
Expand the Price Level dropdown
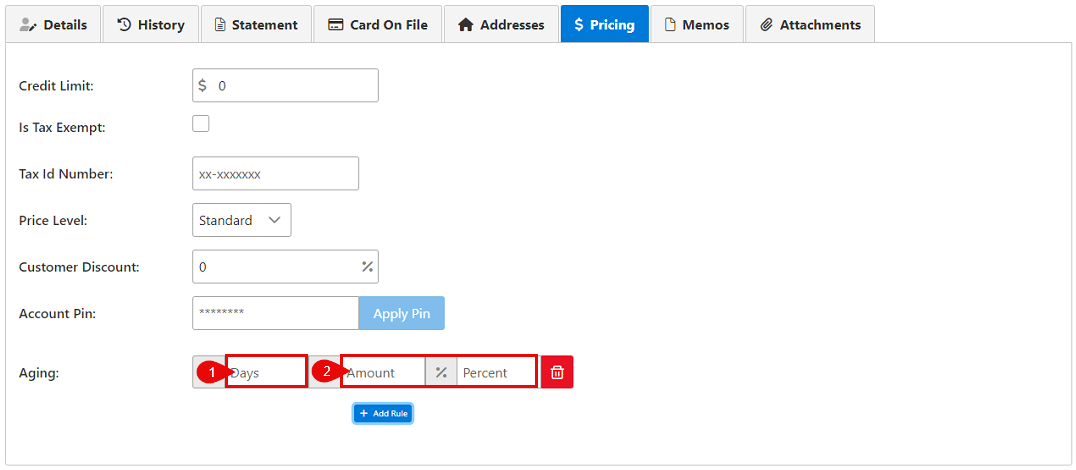point(241,220)
